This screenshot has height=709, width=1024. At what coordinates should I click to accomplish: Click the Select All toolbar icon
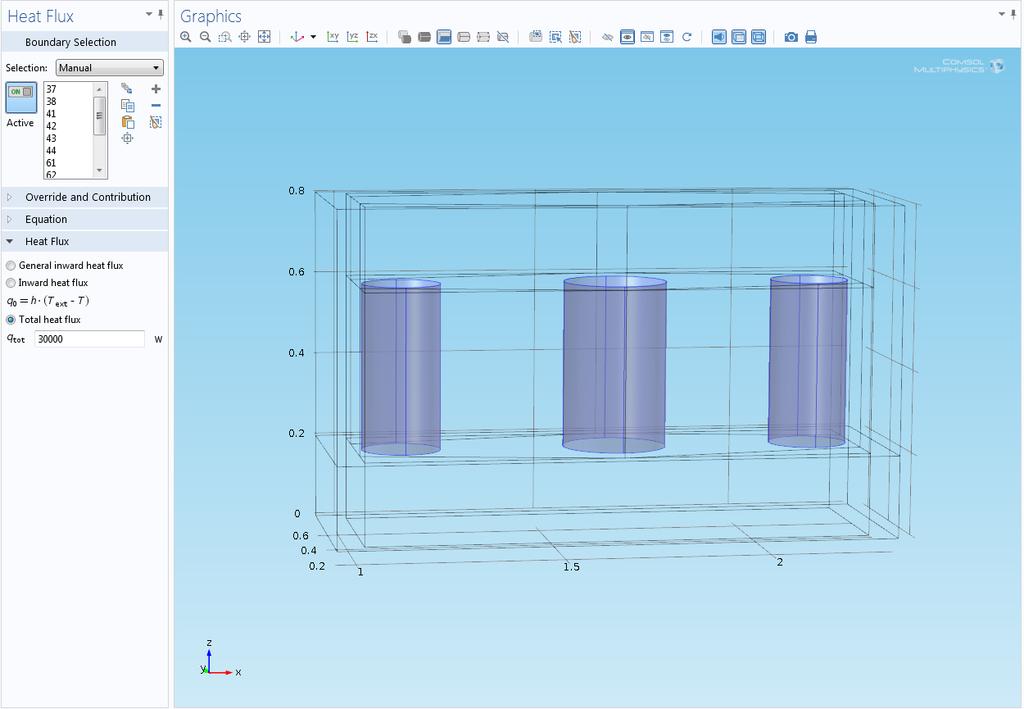point(536,37)
